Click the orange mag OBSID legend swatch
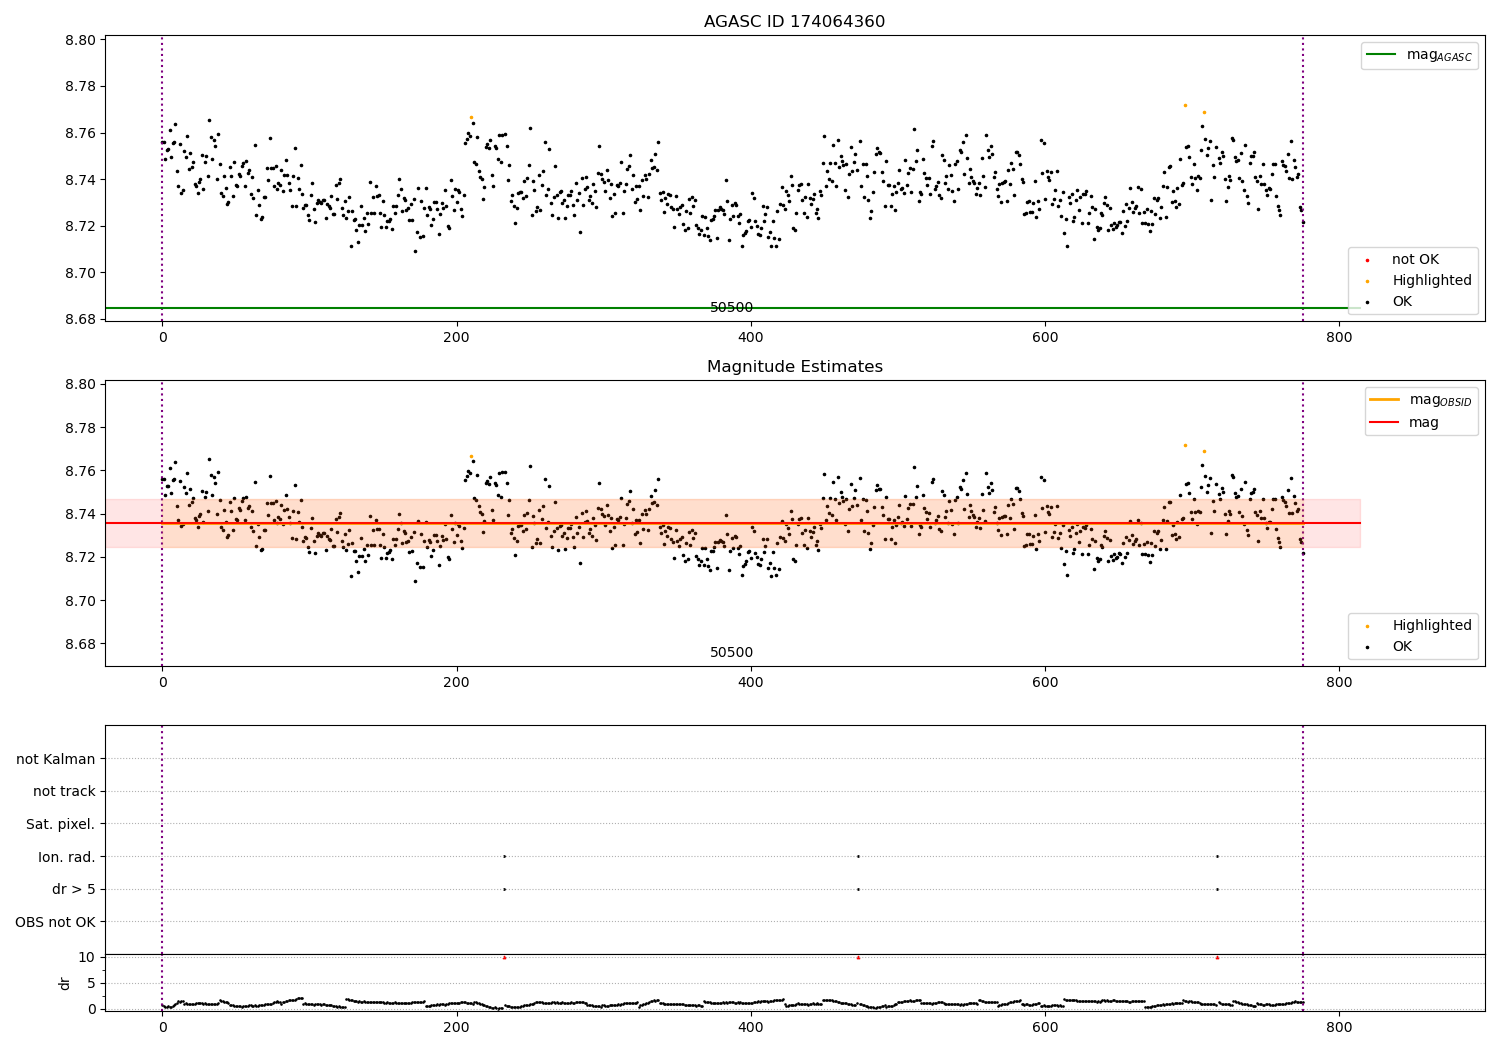1500x1050 pixels. coord(1384,400)
